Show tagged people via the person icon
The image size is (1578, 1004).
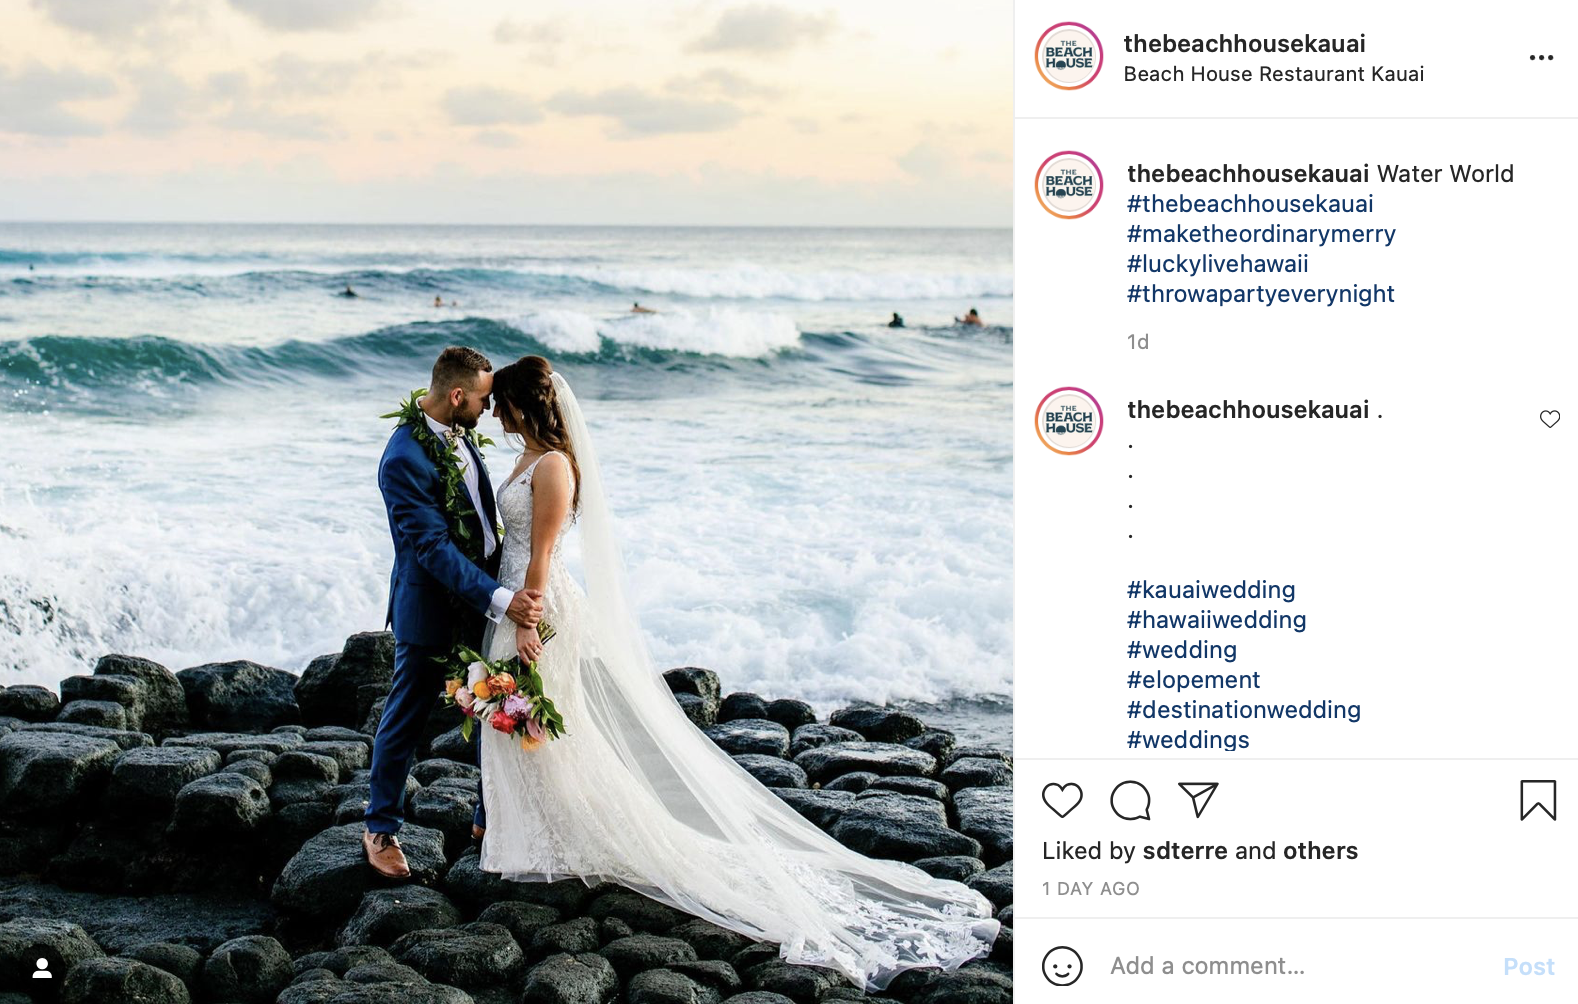pos(42,968)
